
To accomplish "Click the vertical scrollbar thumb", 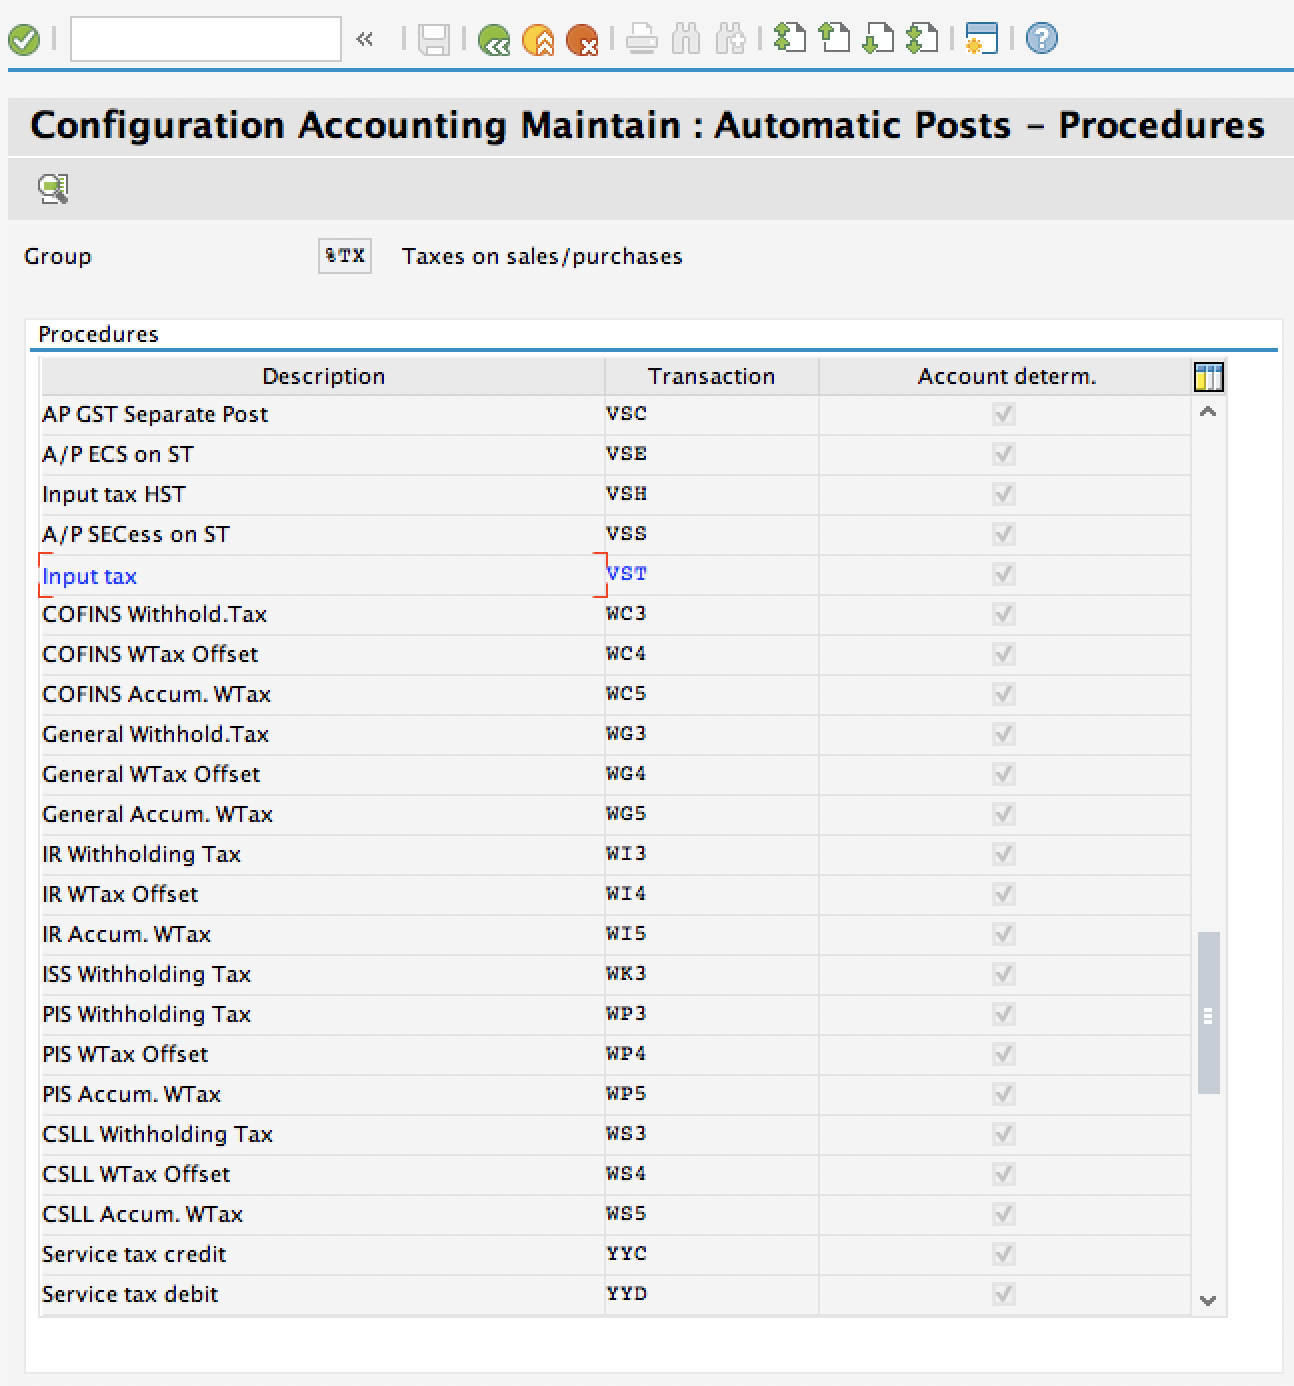I will (1208, 1013).
